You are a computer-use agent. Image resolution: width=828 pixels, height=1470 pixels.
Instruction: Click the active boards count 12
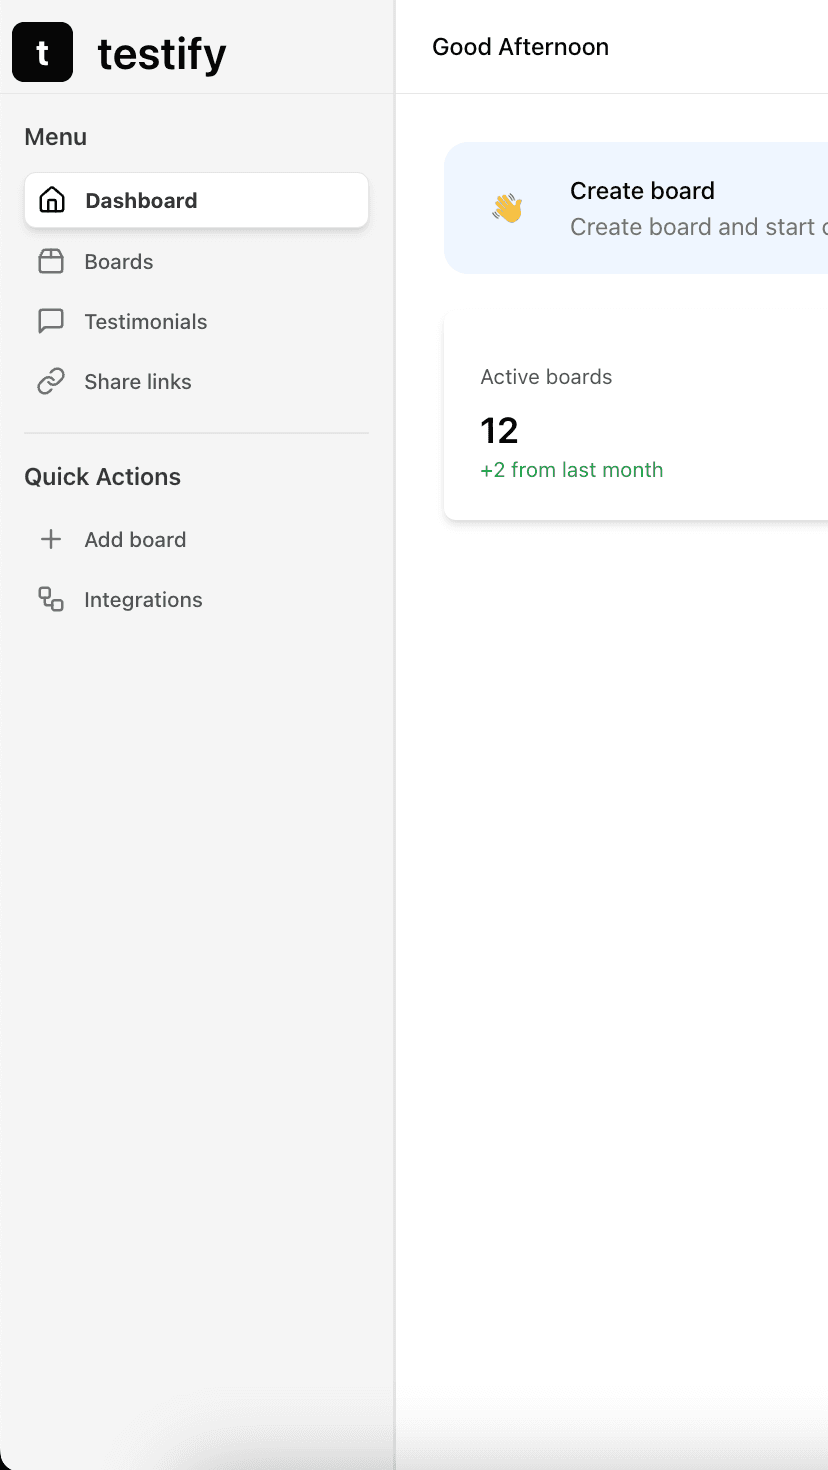[499, 431]
